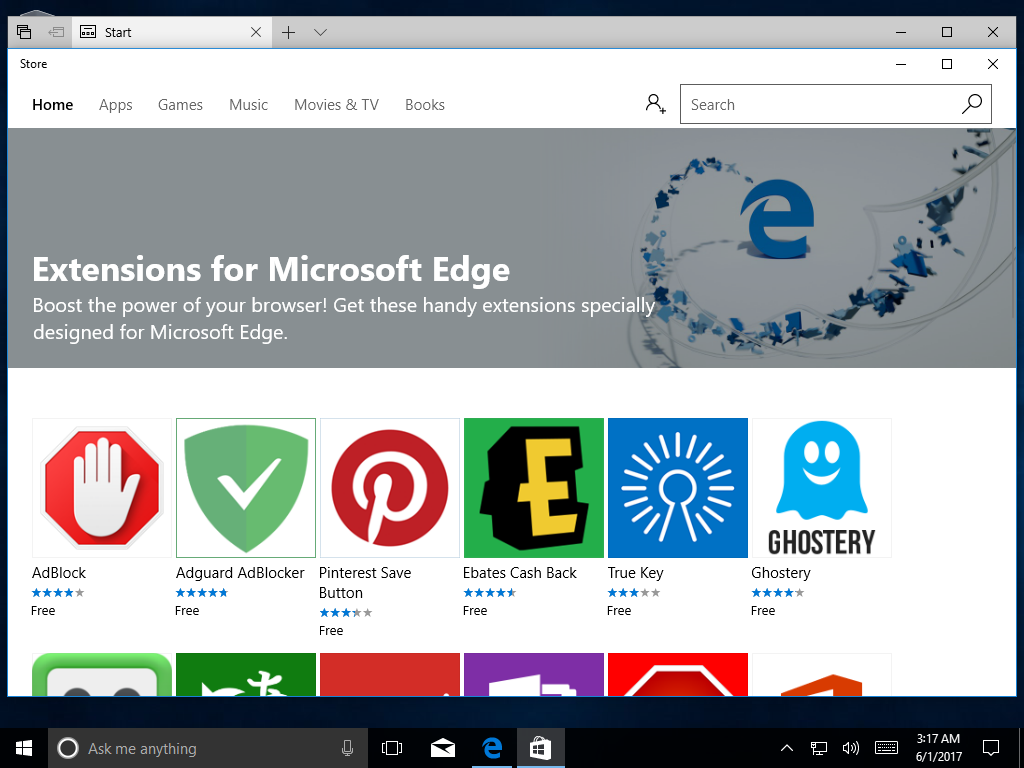Open the Adguard AdBlocker green shield tile

[x=246, y=488]
